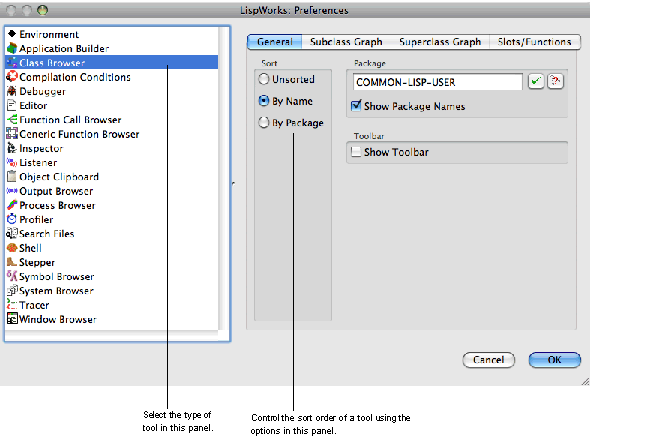This screenshot has width=649, height=445.
Task: Select Environment text in the list
Action: pyautogui.click(x=49, y=34)
